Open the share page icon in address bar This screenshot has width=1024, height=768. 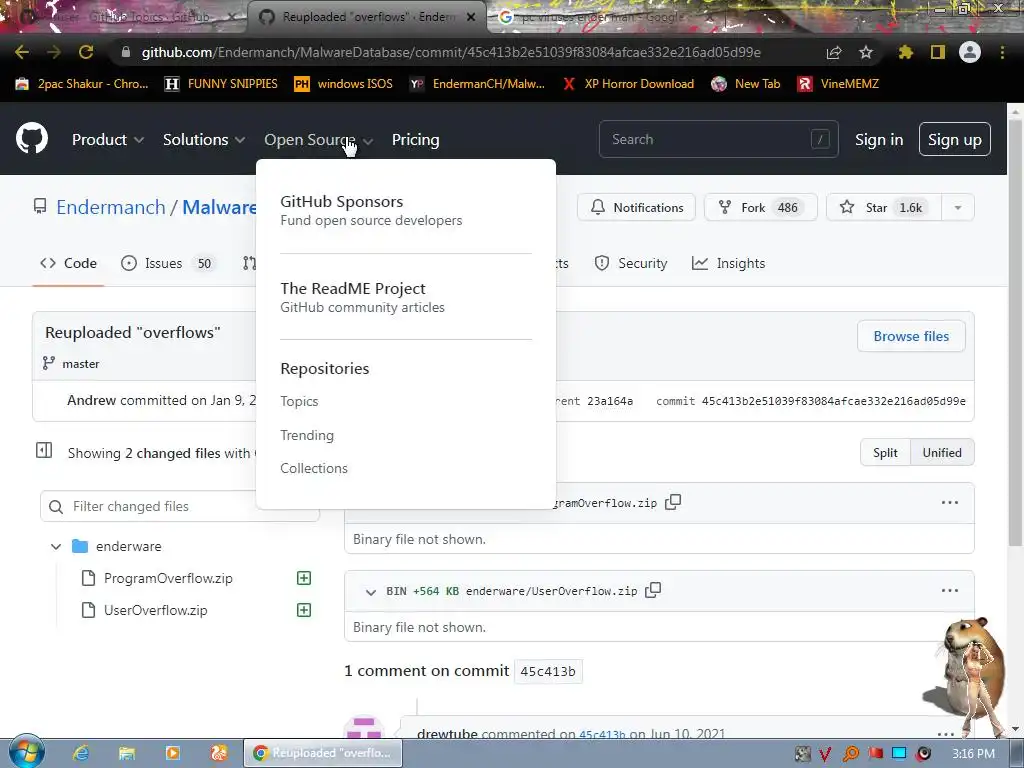(834, 52)
